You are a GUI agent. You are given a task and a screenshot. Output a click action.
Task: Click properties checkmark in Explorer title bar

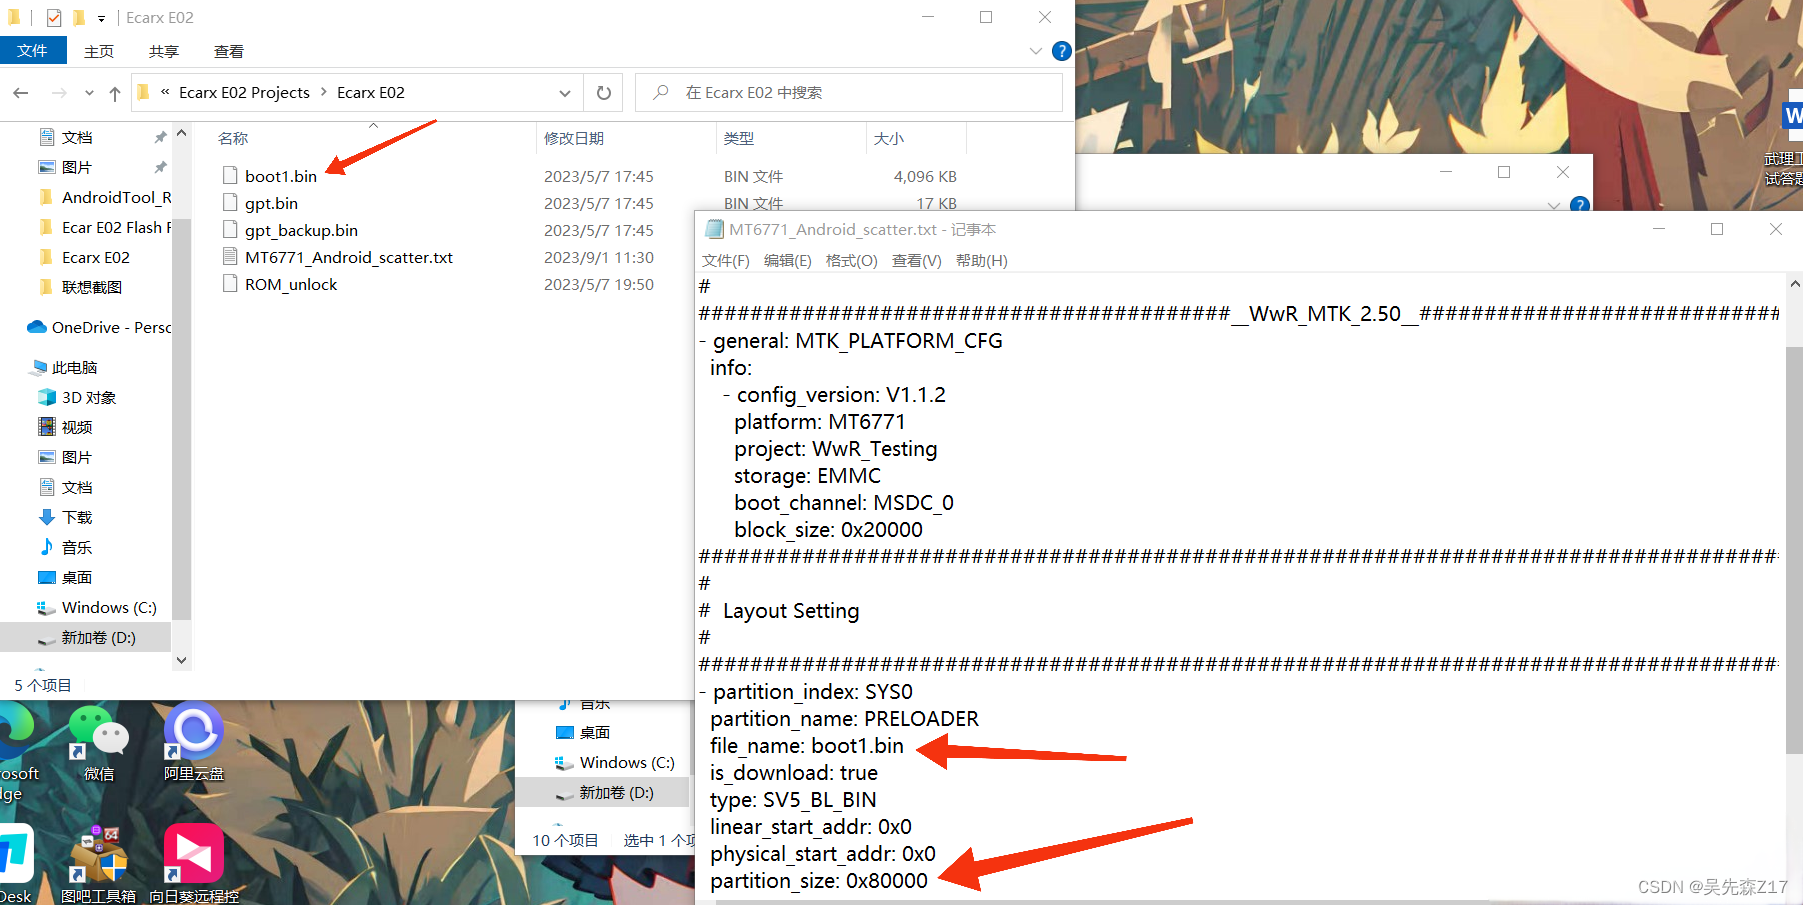coord(54,18)
